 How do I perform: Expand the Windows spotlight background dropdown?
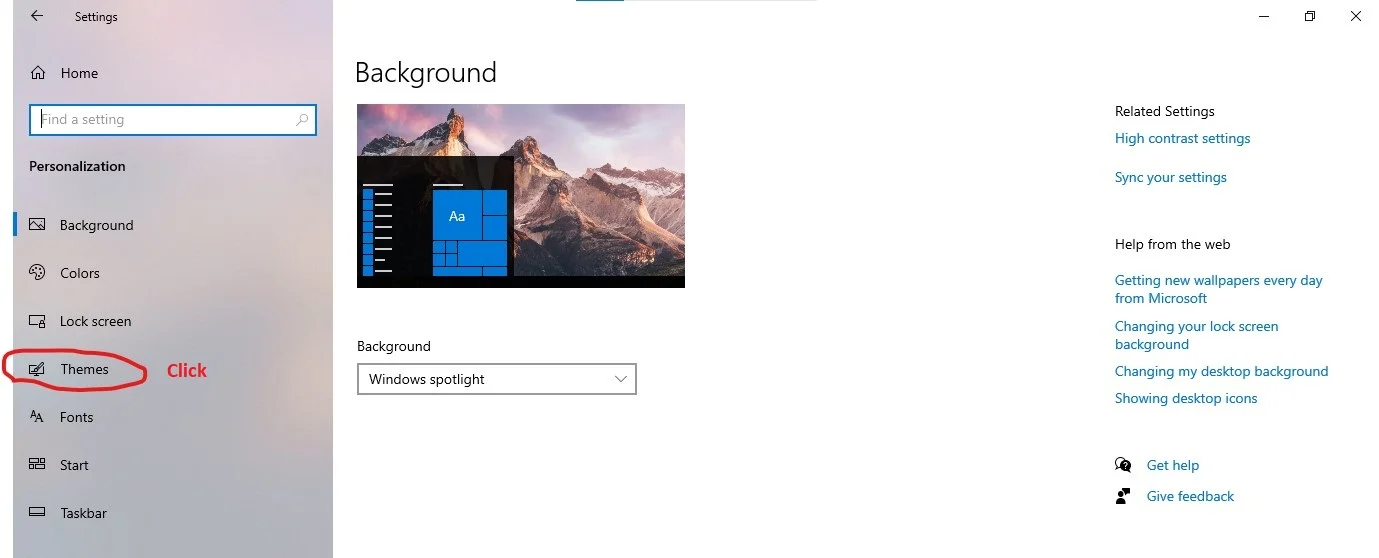click(496, 379)
